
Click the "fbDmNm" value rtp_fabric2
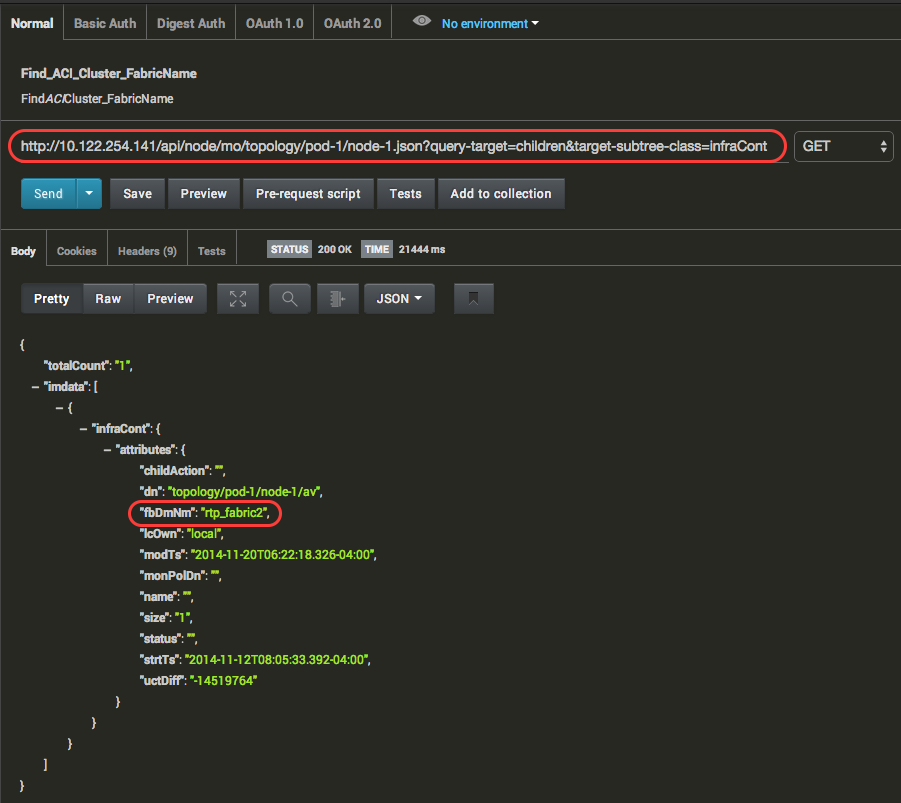pos(234,513)
